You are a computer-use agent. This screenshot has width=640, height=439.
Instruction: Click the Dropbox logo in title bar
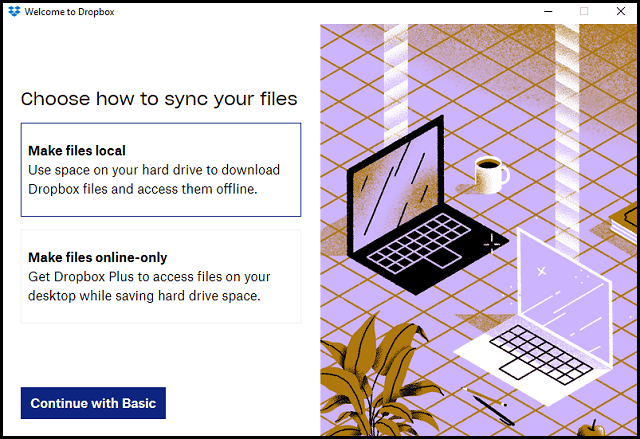pos(14,11)
